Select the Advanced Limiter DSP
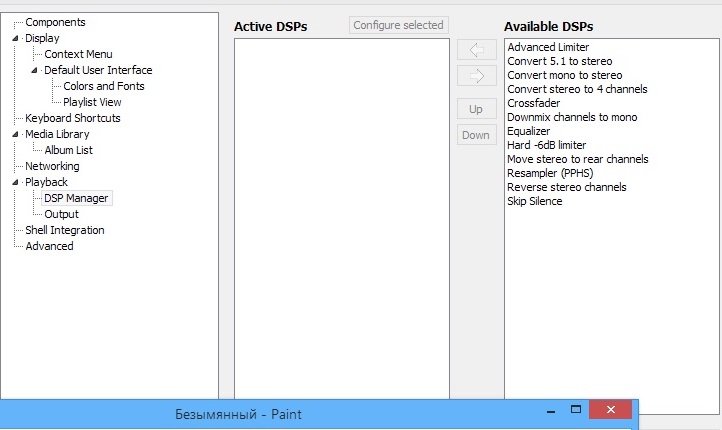The height and width of the screenshot is (430, 722). 548,47
